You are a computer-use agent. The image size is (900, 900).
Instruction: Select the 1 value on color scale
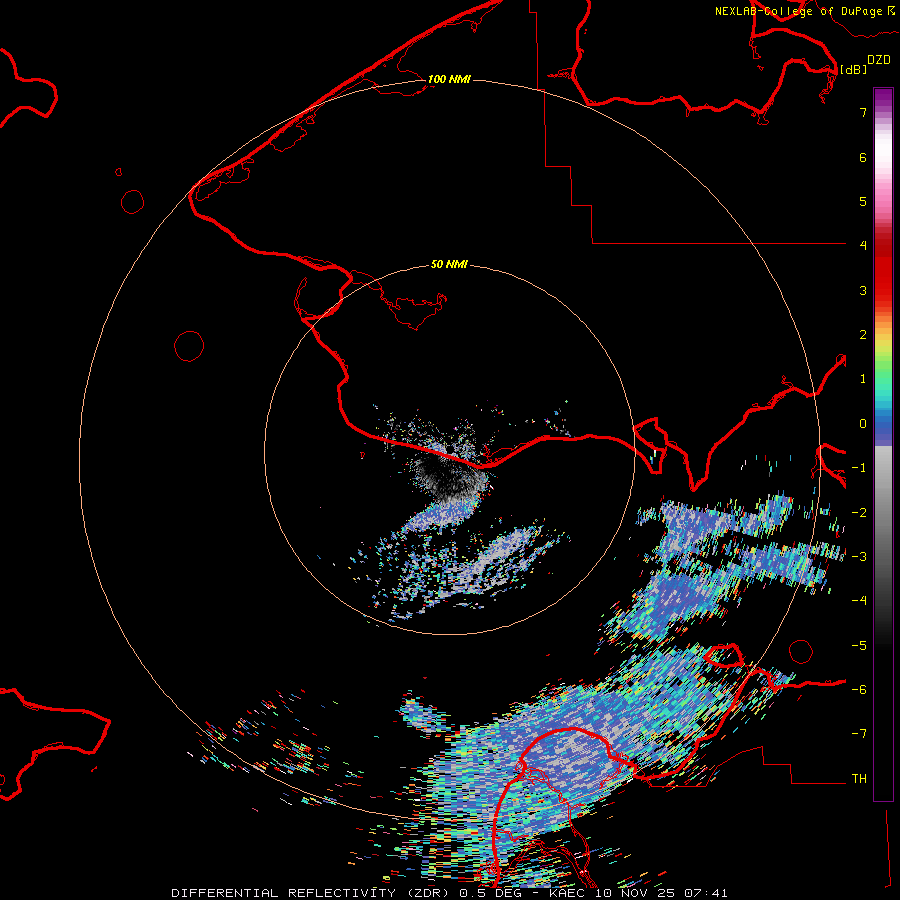click(863, 379)
